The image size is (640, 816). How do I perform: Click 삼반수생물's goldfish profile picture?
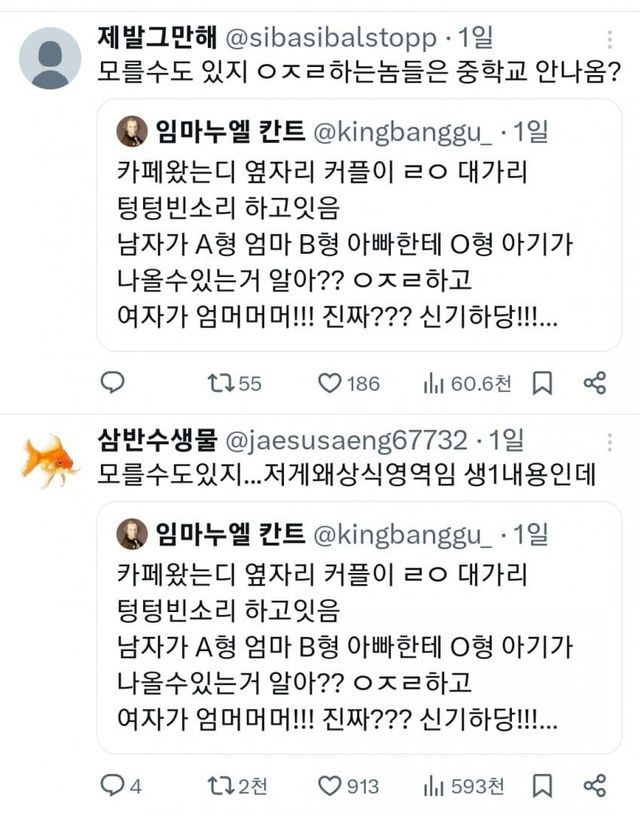coord(50,460)
